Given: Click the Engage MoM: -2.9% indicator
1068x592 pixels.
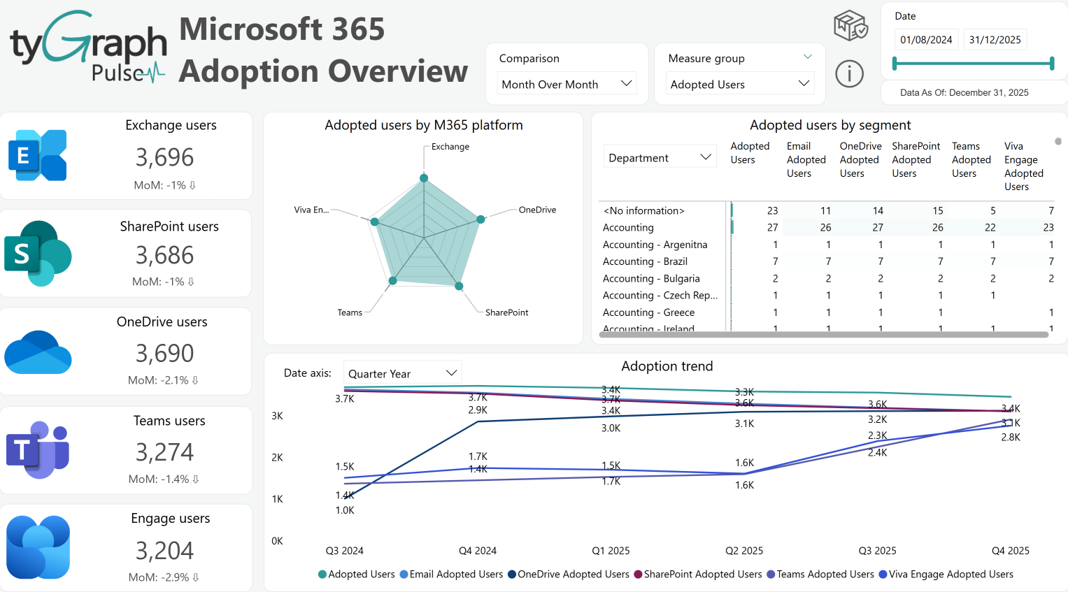Looking at the screenshot, I should tap(163, 577).
